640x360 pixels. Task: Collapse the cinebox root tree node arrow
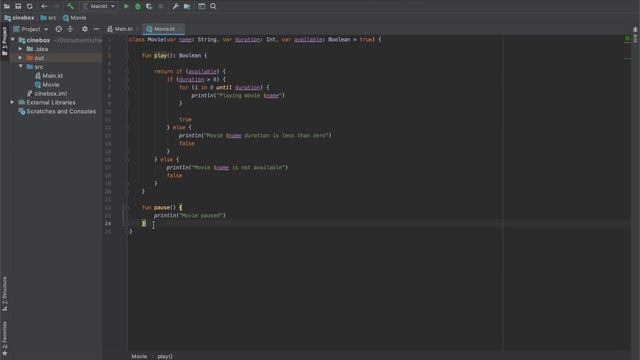coord(13,40)
